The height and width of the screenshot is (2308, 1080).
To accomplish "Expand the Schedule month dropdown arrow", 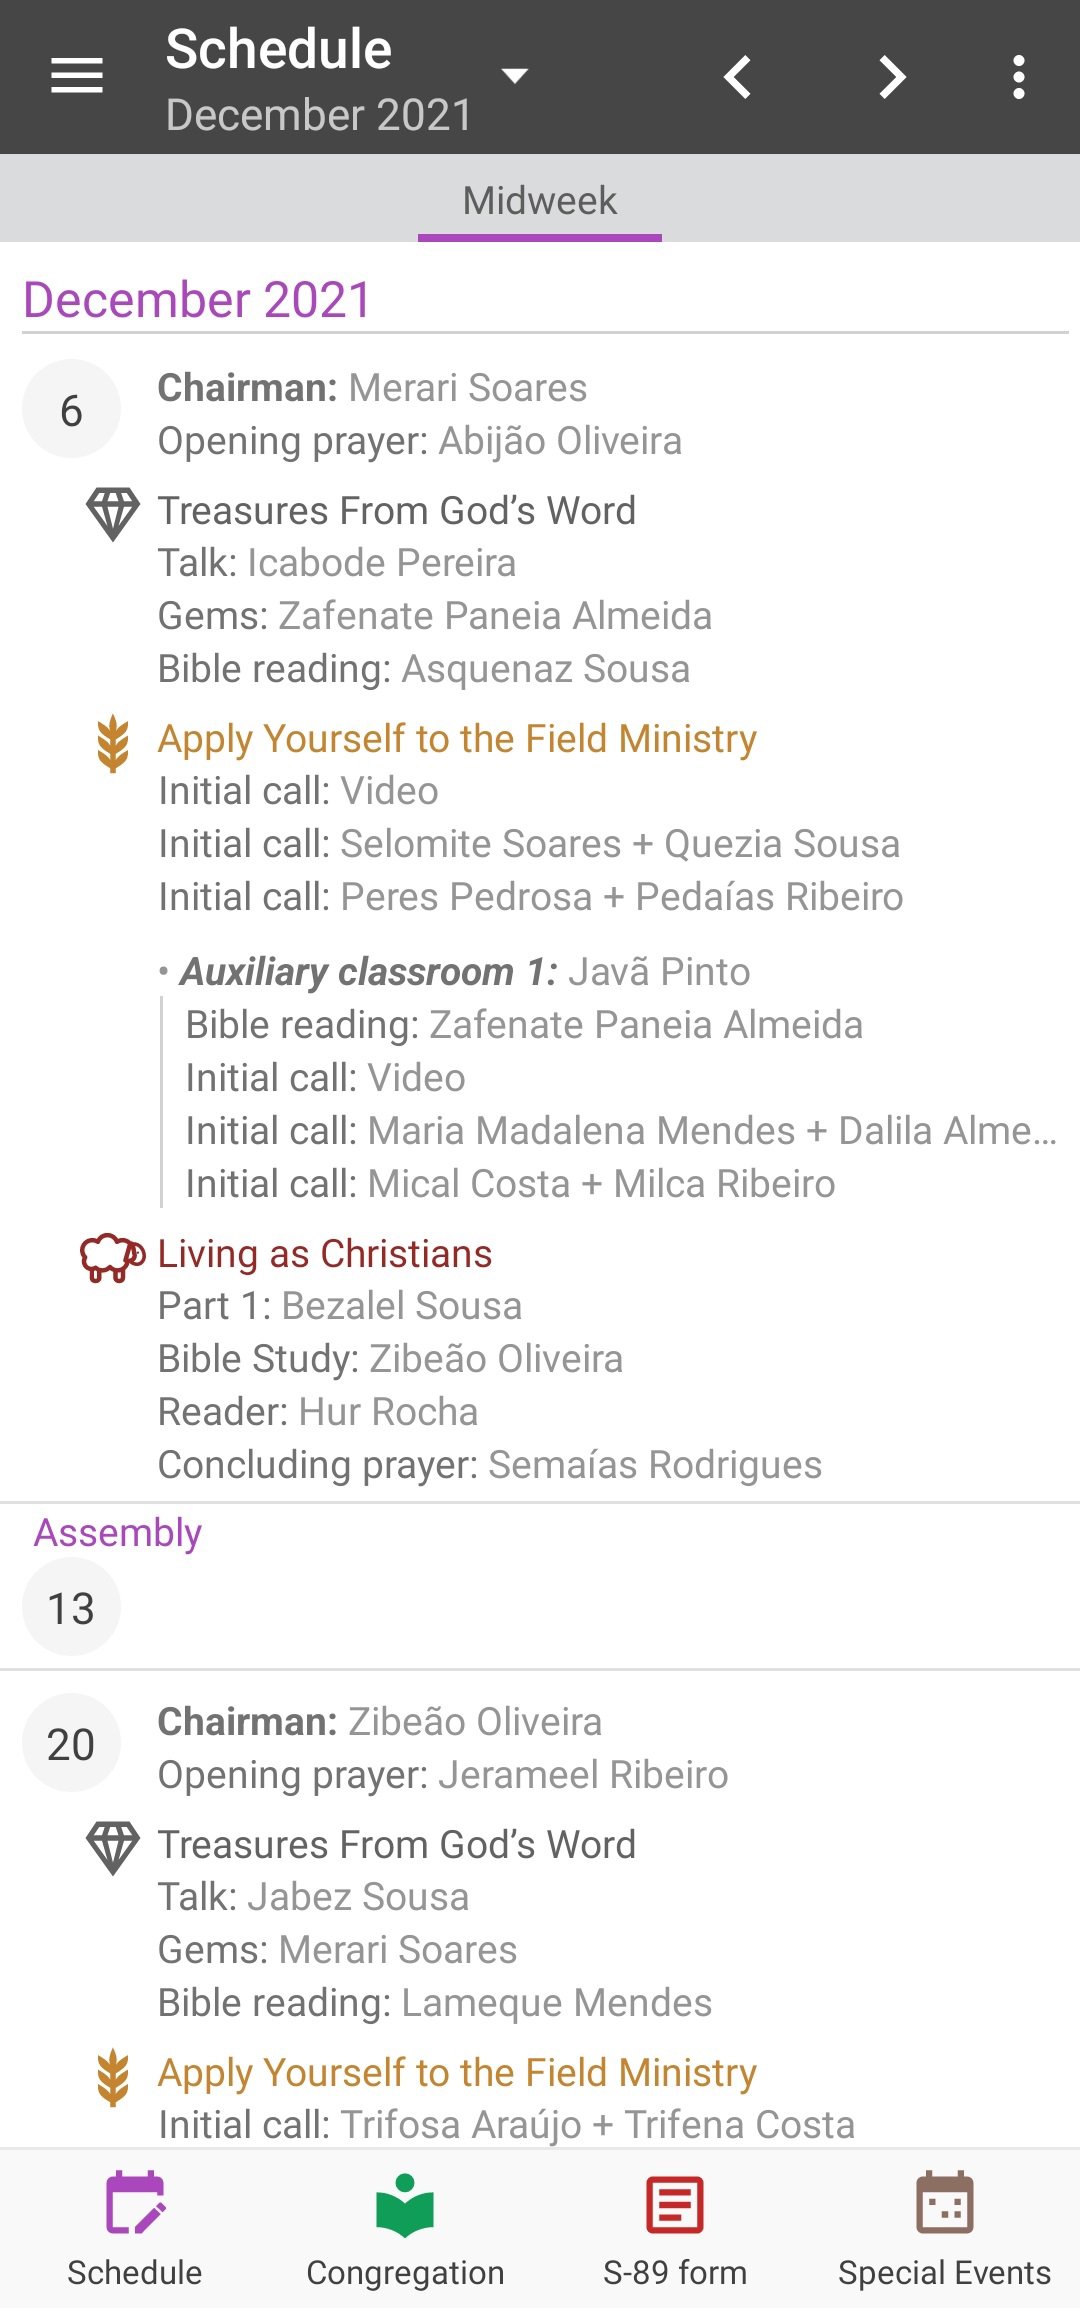I will (x=514, y=76).
